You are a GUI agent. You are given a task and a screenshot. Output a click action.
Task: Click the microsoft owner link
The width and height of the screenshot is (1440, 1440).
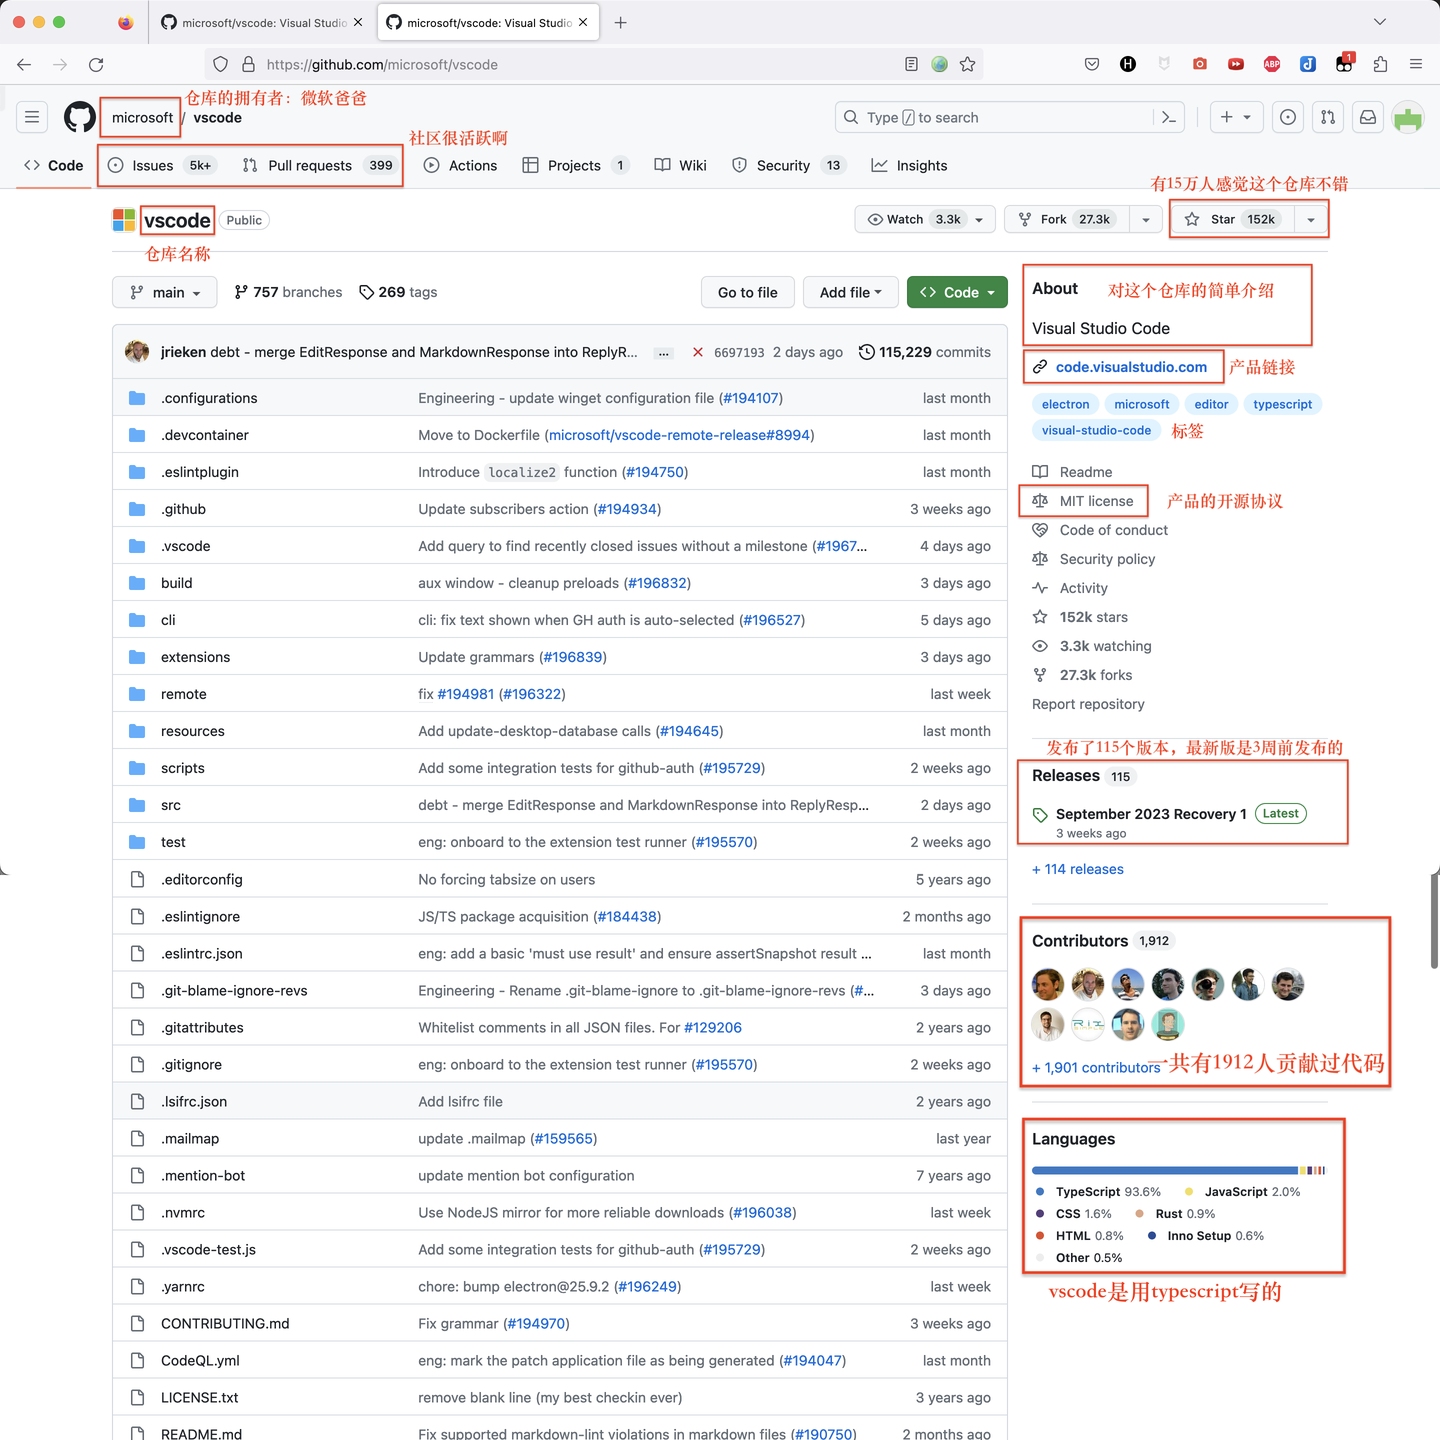142,117
